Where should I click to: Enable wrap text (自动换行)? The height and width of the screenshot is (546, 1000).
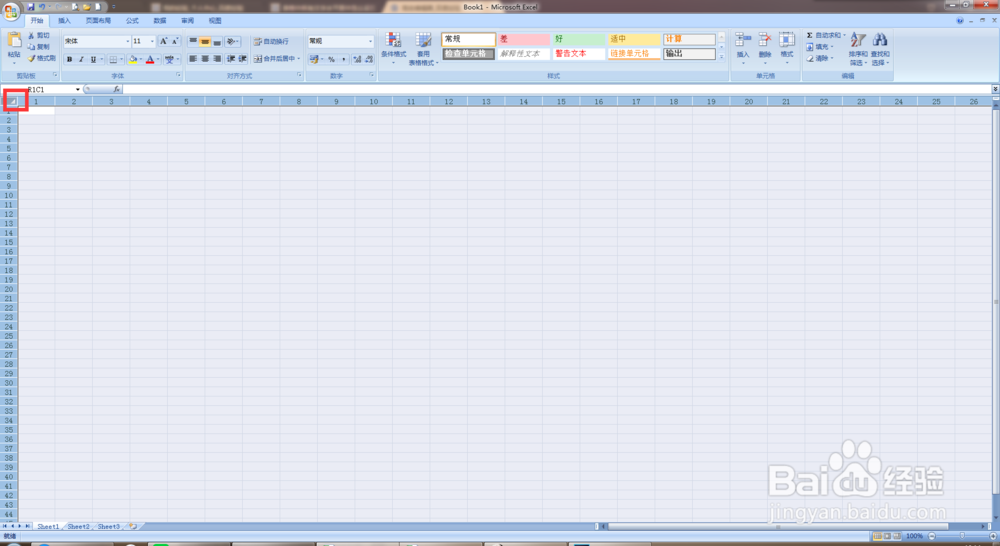click(x=271, y=41)
